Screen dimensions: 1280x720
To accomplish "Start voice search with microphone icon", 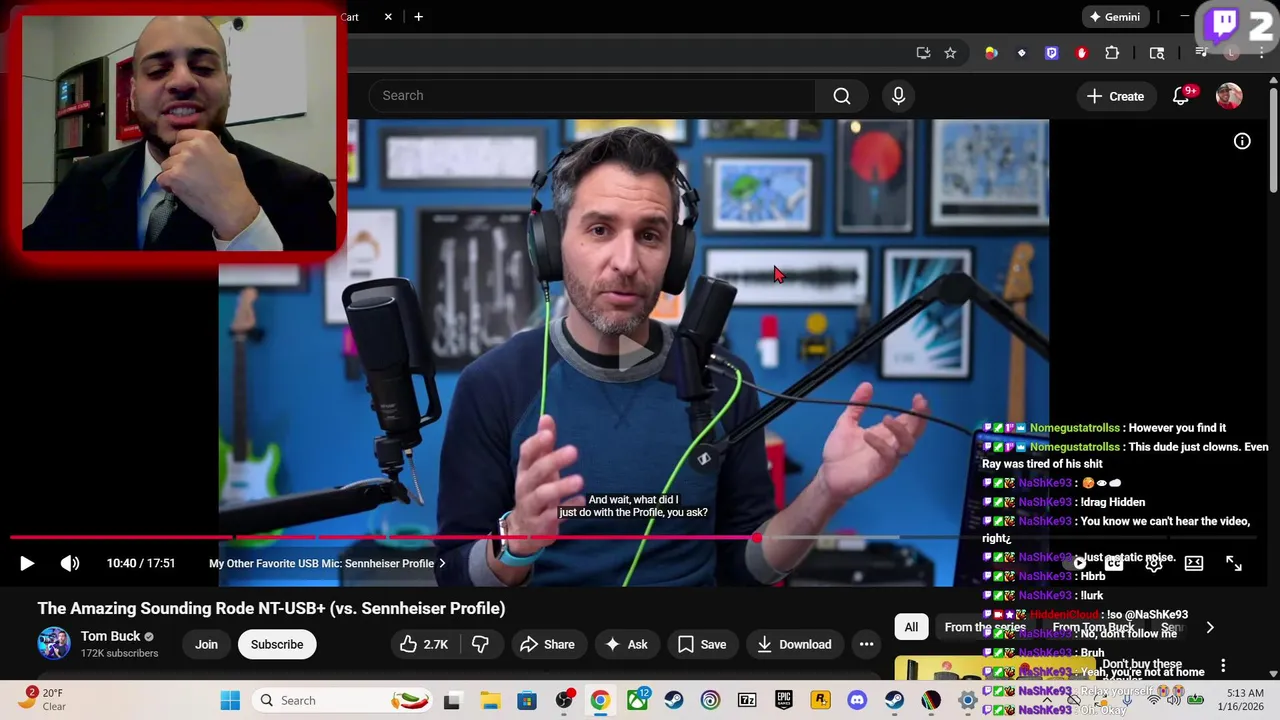I will pyautogui.click(x=898, y=96).
